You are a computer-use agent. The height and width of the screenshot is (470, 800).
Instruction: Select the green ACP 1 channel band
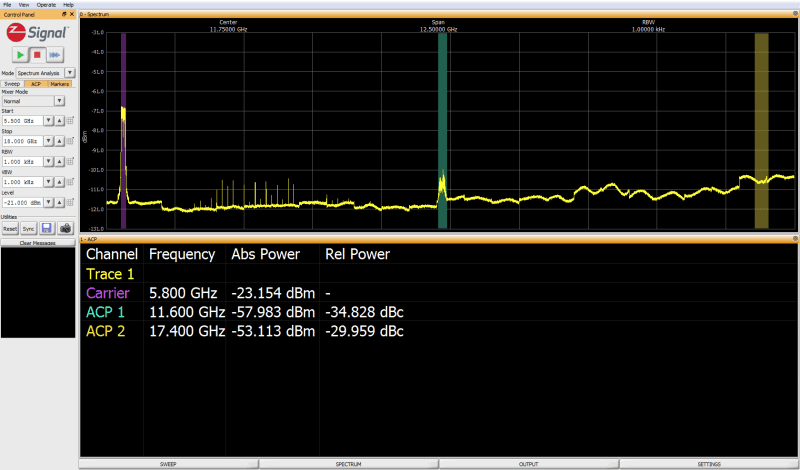tap(442, 131)
